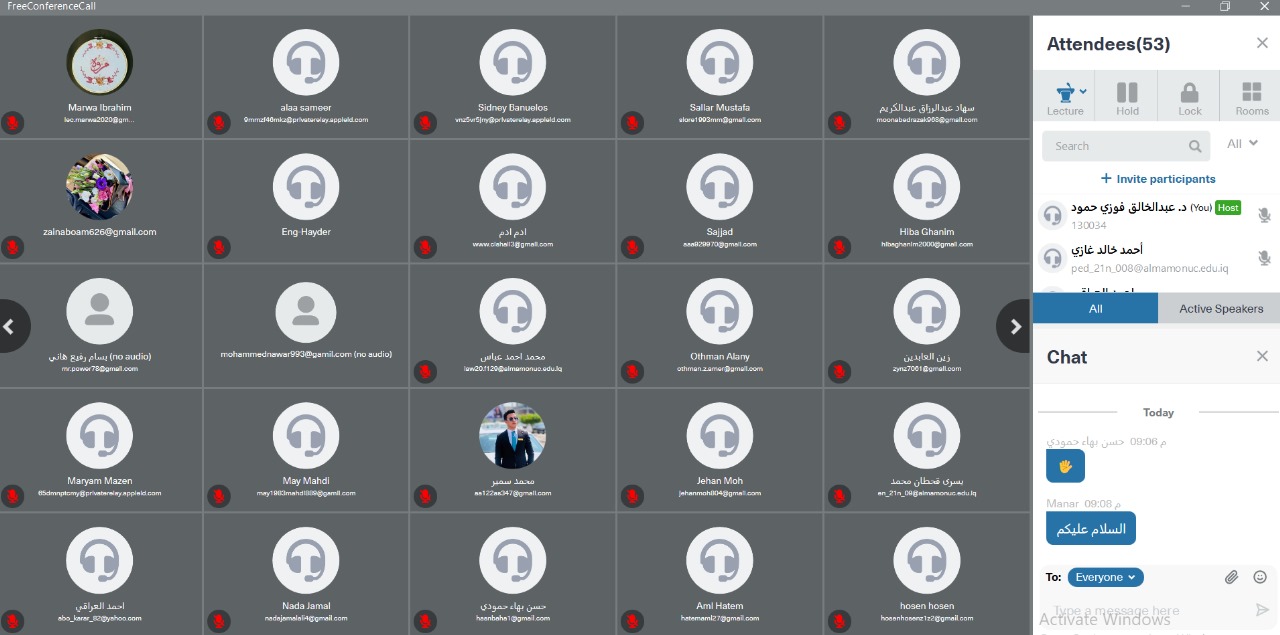This screenshot has width=1280, height=635.
Task: Go to the next page of participant tiles
Action: tap(1015, 326)
